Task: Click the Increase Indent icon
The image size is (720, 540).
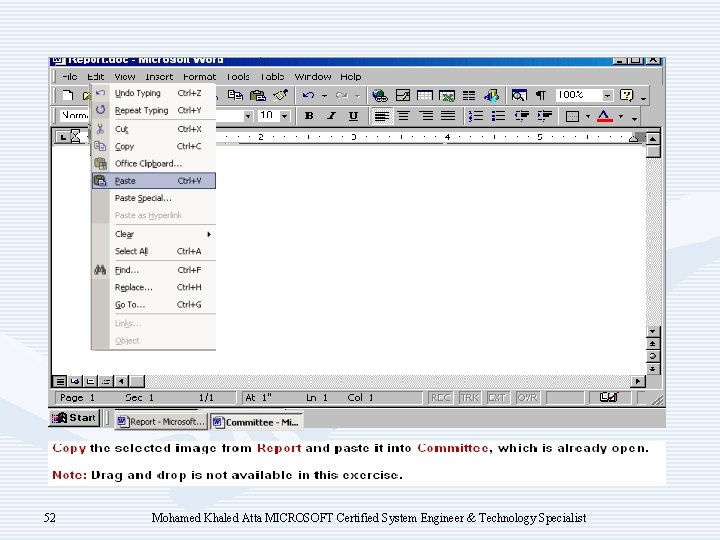Action: tap(545, 116)
